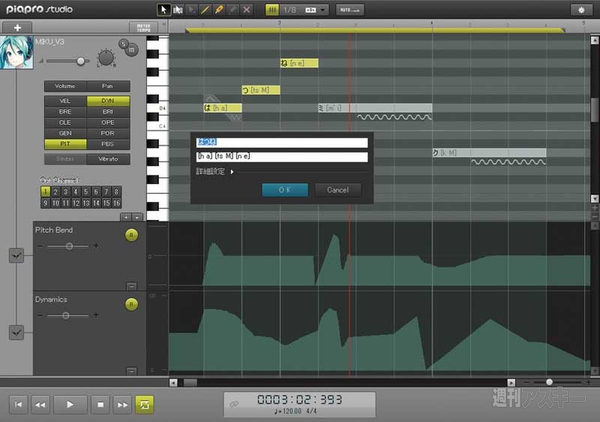Click the METER TEMPO button

pos(143,28)
